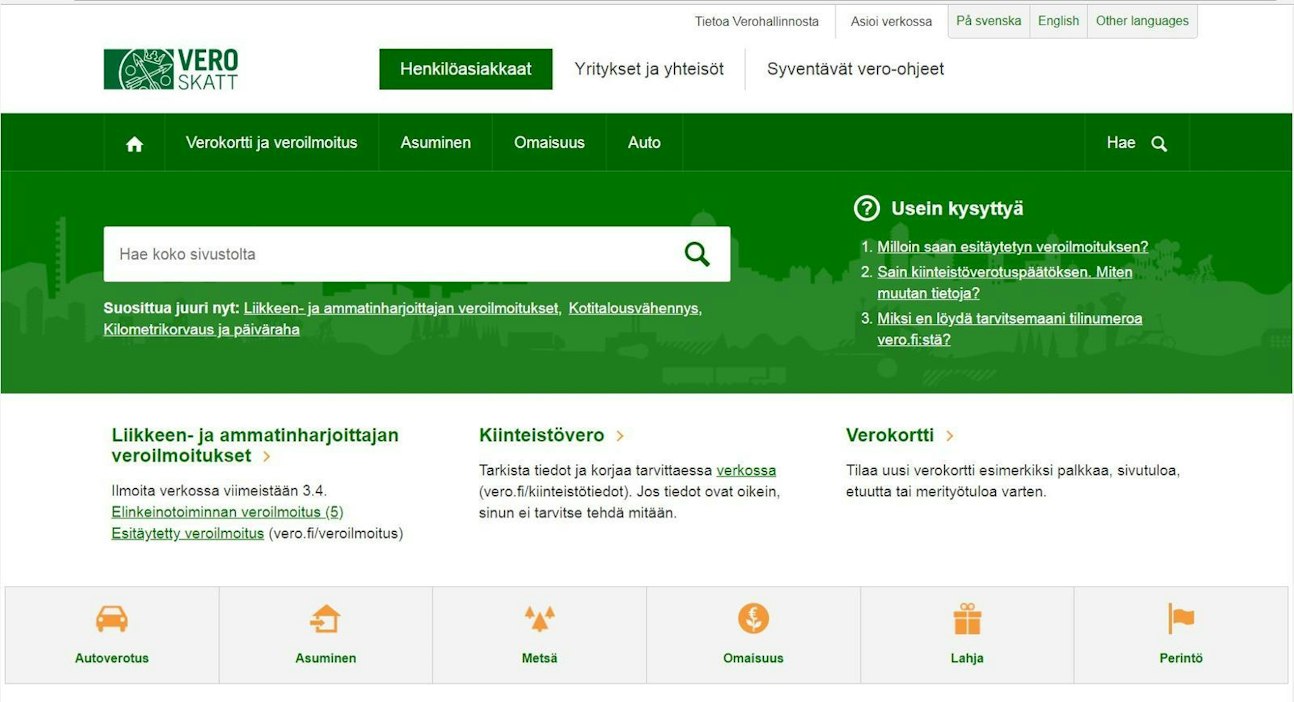Select the Henkilöasiakkaat tab
Viewport: 1294px width, 702px height.
tap(466, 69)
